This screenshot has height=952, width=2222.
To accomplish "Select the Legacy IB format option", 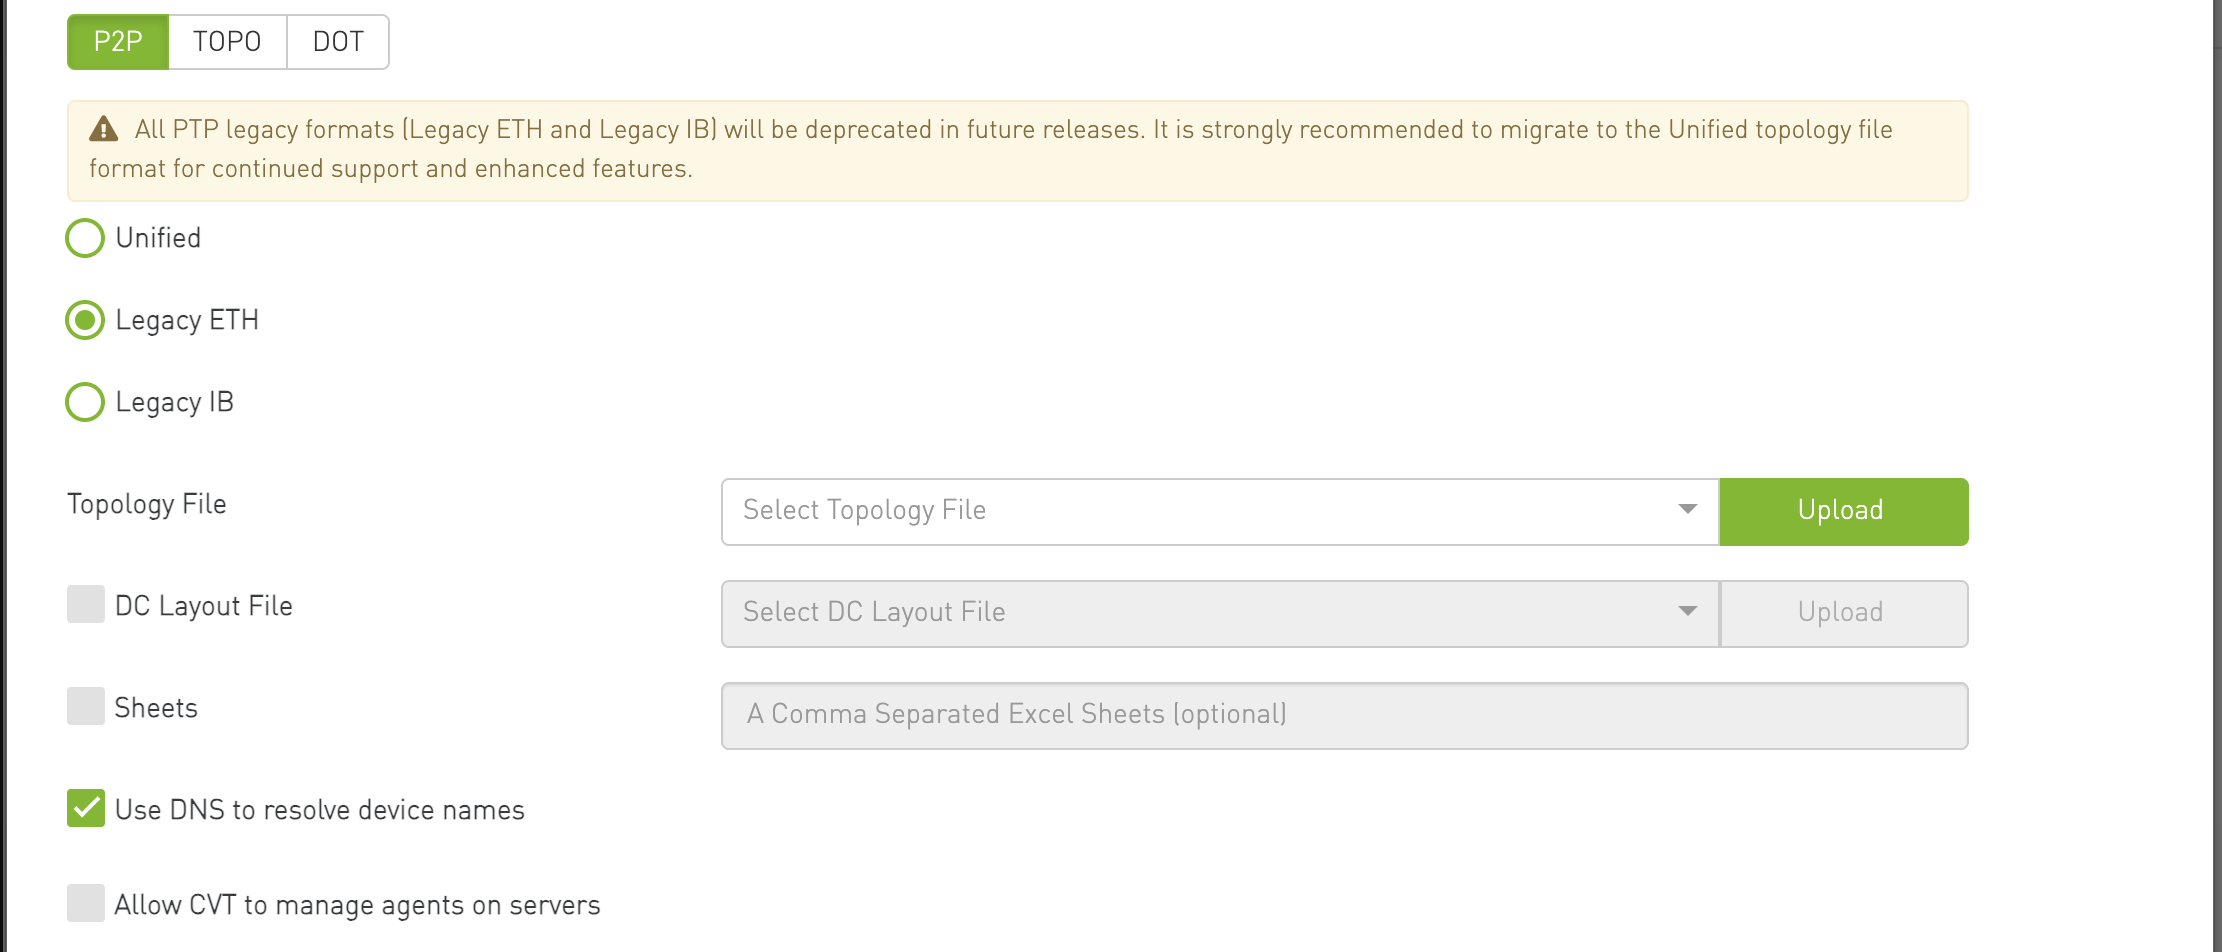I will click(x=85, y=402).
